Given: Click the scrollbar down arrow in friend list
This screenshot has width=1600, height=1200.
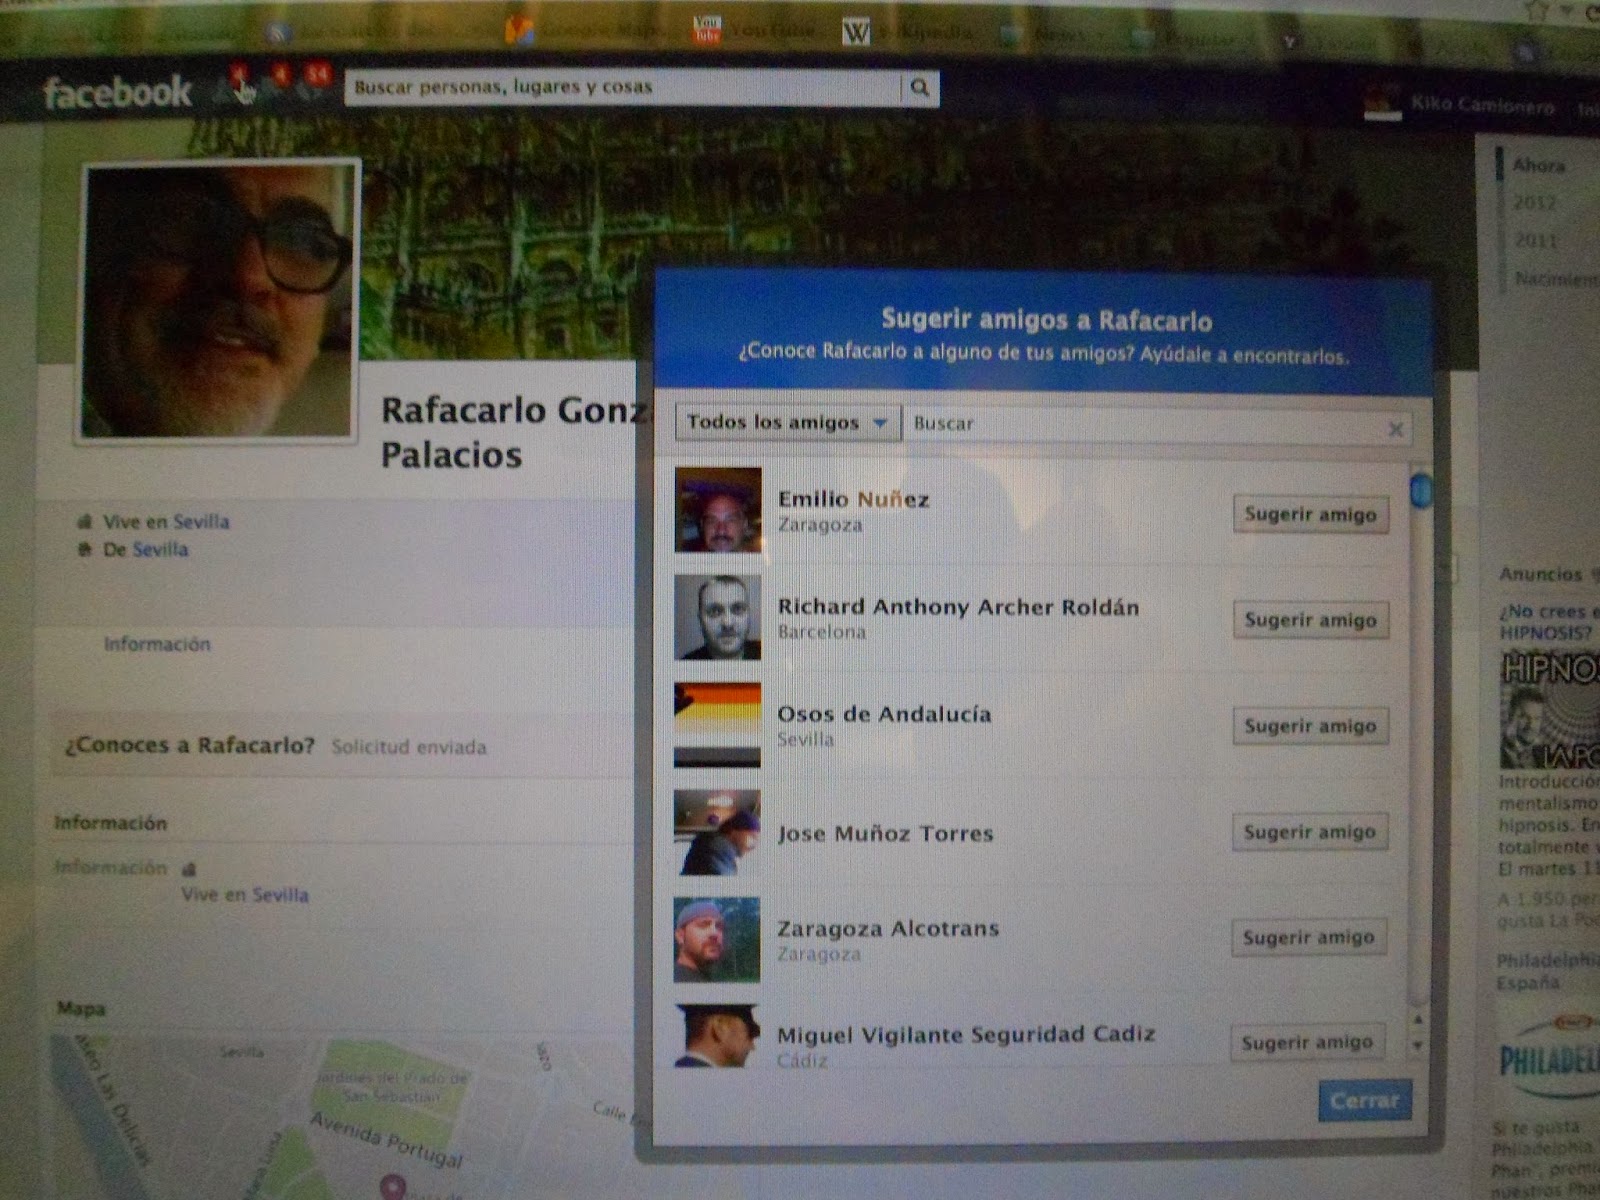Looking at the screenshot, I should click(x=1418, y=1046).
